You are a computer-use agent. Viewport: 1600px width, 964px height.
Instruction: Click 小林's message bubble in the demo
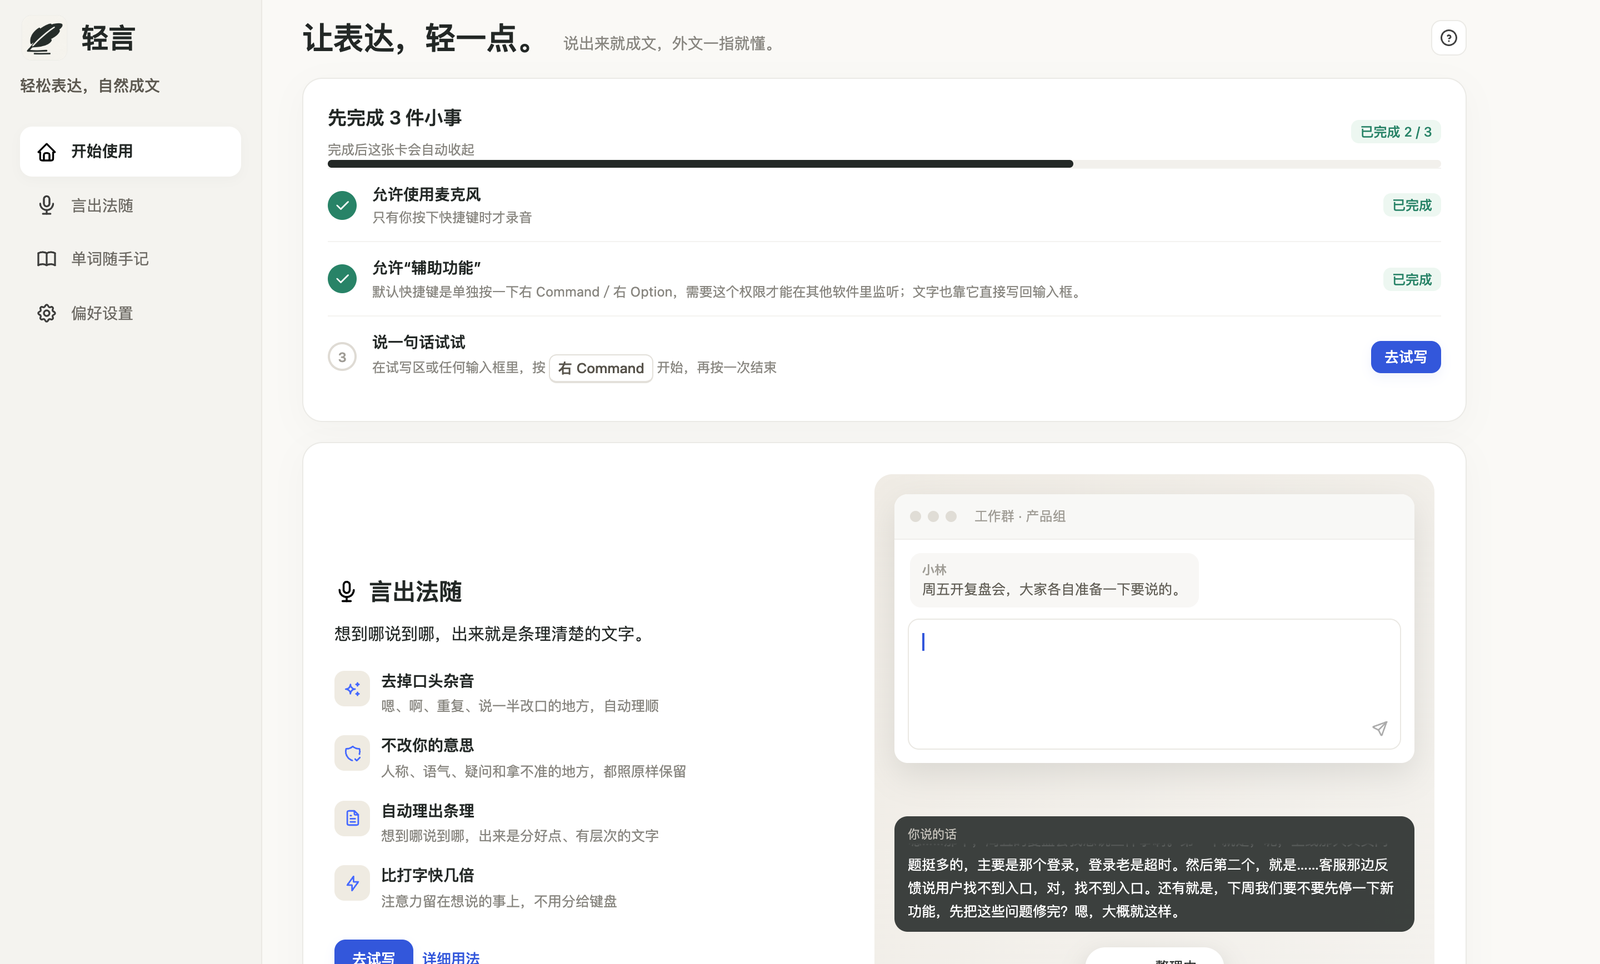pyautogui.click(x=1054, y=580)
